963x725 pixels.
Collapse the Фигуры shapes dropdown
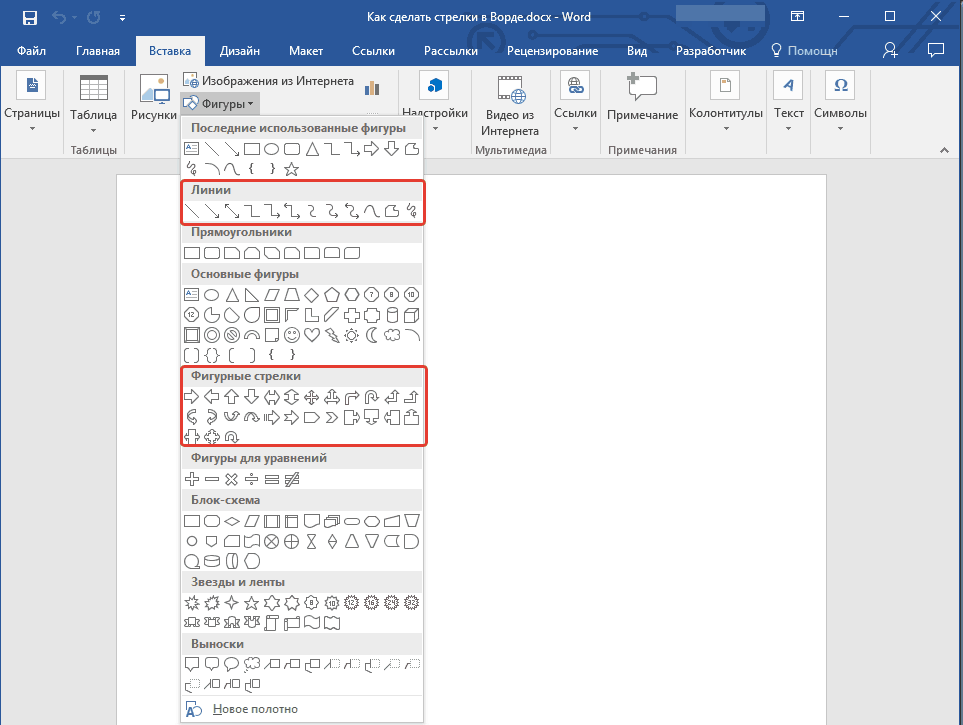(220, 102)
